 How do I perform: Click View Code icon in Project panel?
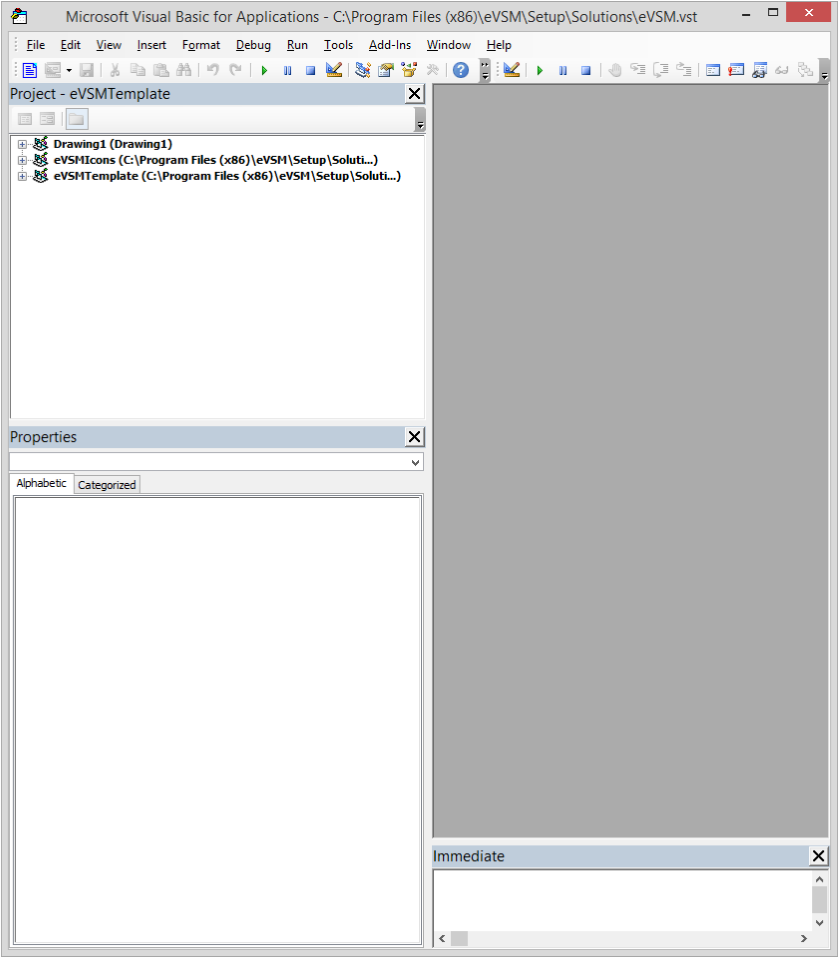pyautogui.click(x=25, y=119)
